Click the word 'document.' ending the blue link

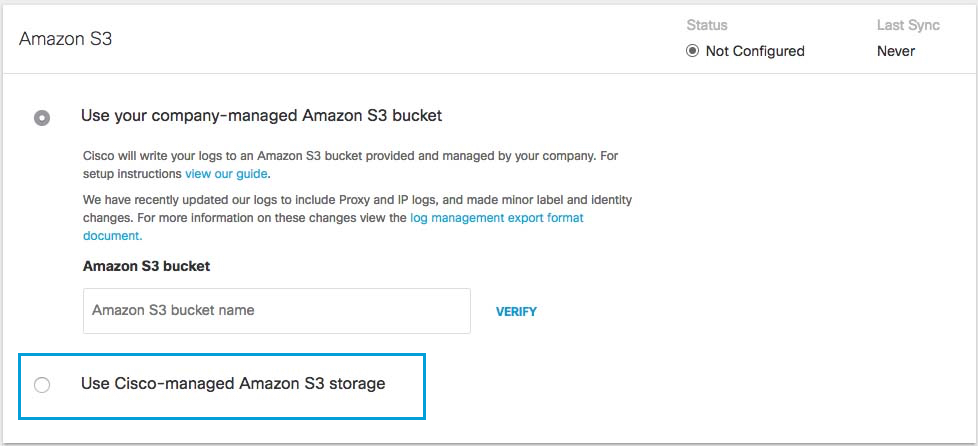pyautogui.click(x=112, y=236)
